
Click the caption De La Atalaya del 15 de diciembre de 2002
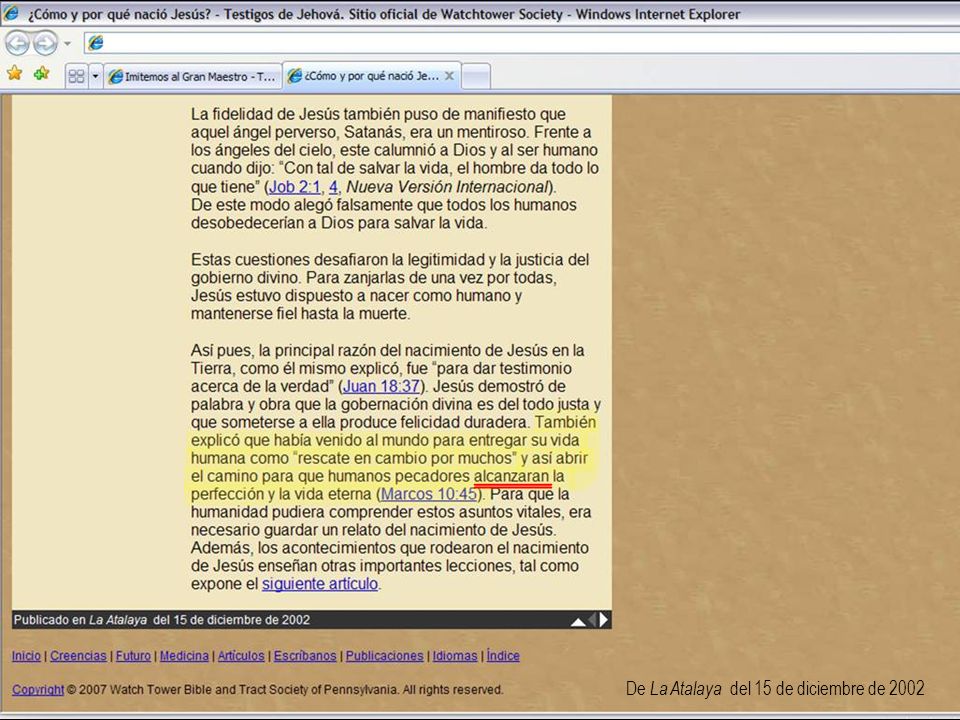[x=774, y=689]
